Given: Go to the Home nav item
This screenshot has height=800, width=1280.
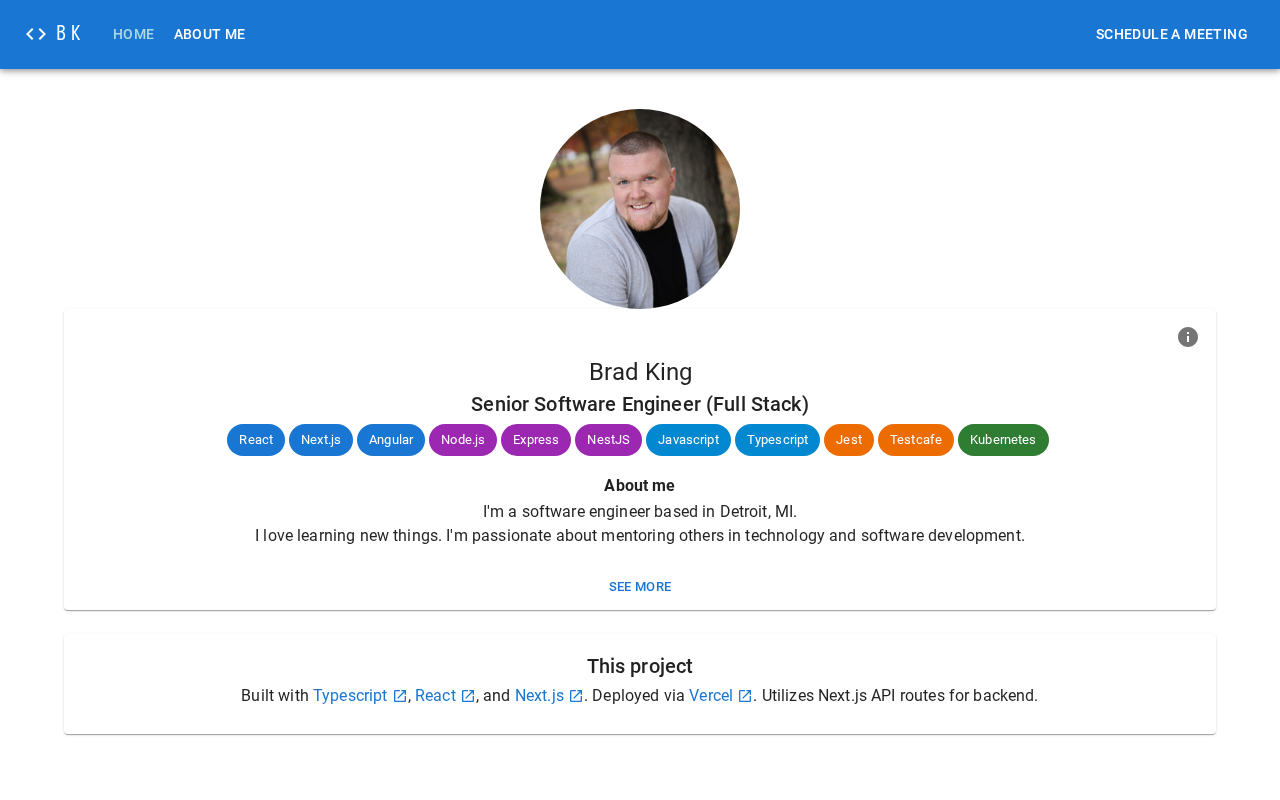Looking at the screenshot, I should coord(133,34).
